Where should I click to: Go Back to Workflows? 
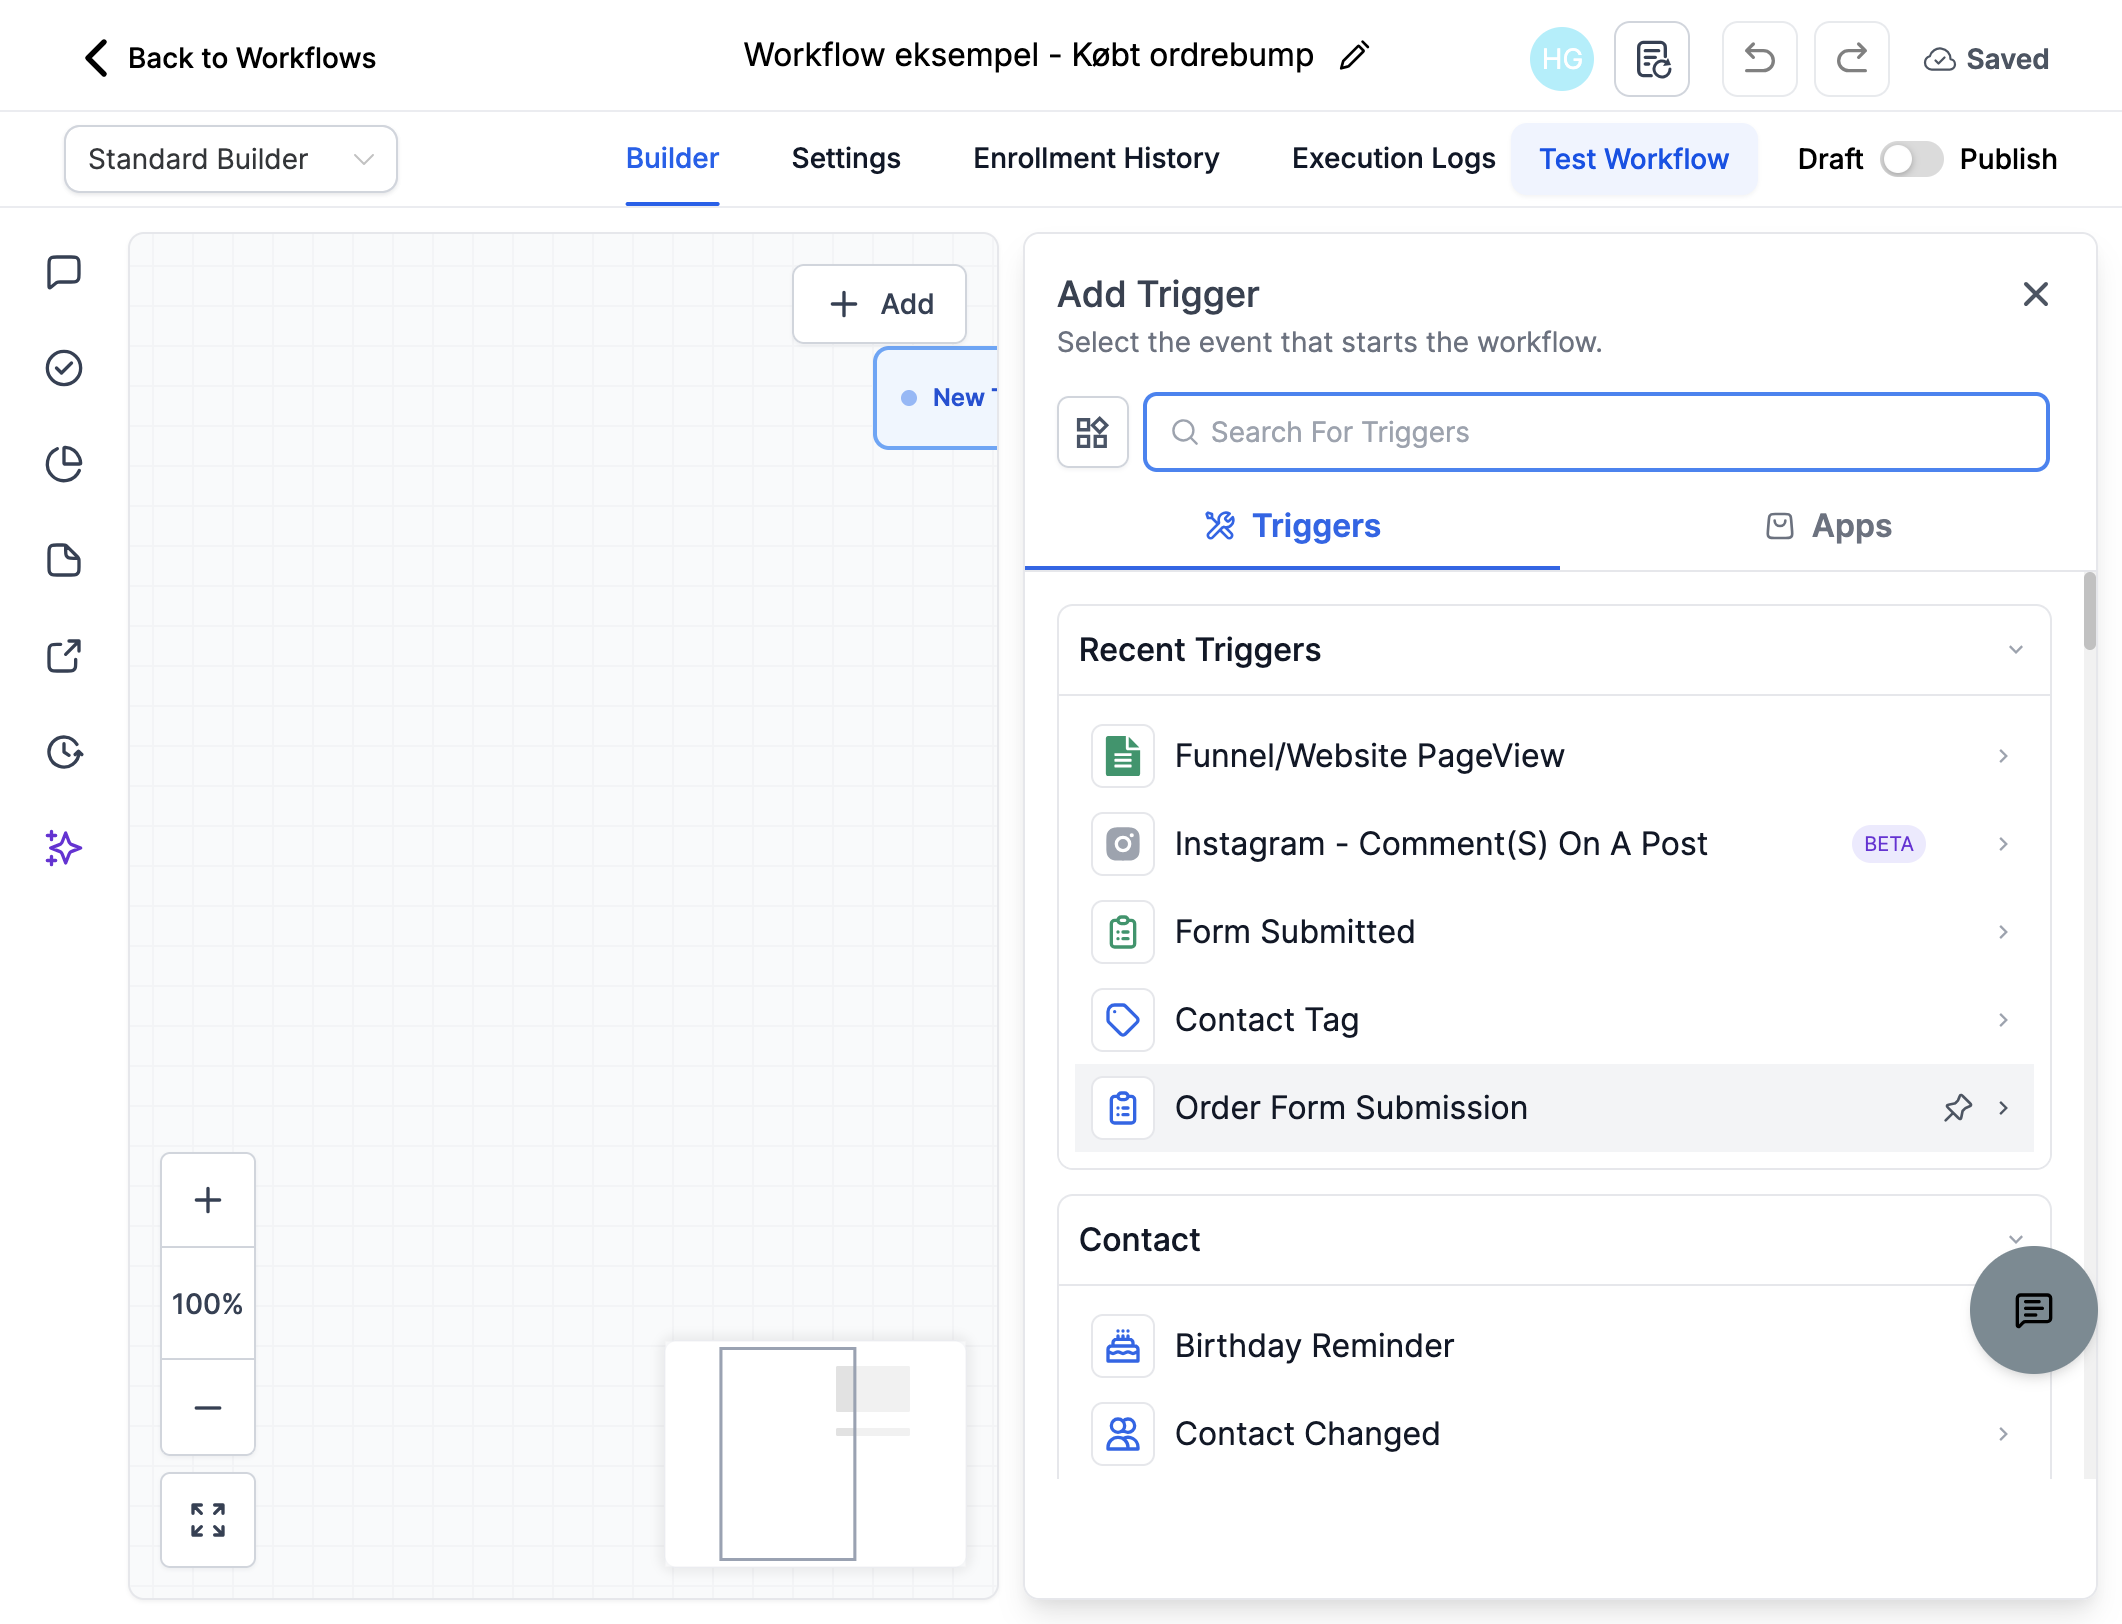230,58
